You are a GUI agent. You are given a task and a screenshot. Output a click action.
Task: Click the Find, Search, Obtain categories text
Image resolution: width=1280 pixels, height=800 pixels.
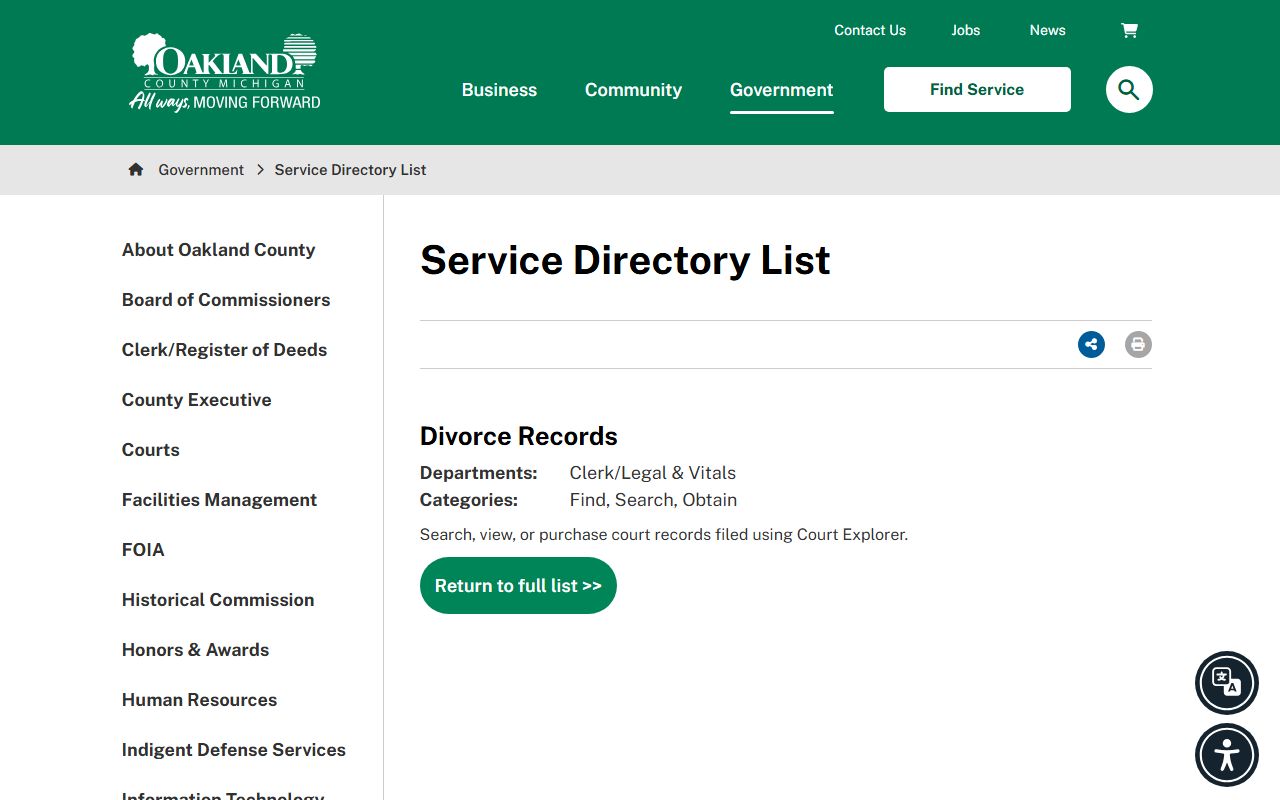(653, 500)
